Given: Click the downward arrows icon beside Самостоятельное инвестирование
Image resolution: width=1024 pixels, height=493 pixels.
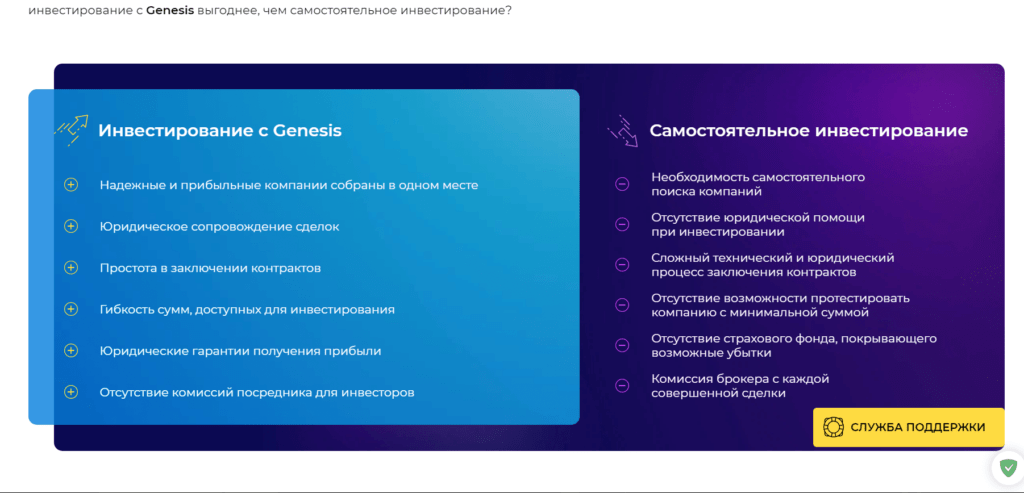Looking at the screenshot, I should pyautogui.click(x=622, y=131).
